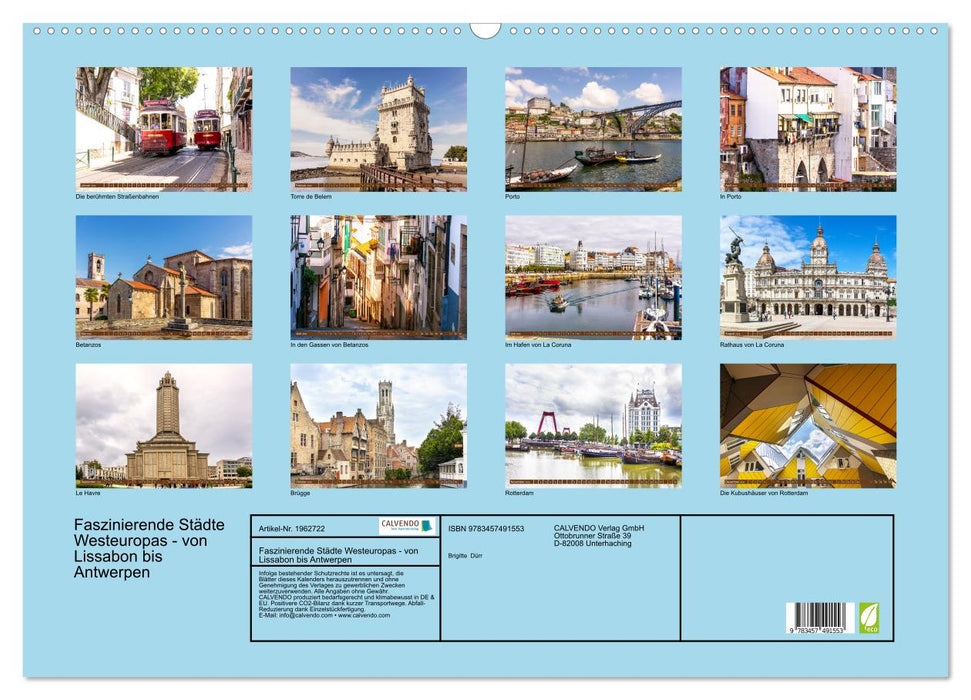Open the Betanzos church photo

tap(164, 277)
